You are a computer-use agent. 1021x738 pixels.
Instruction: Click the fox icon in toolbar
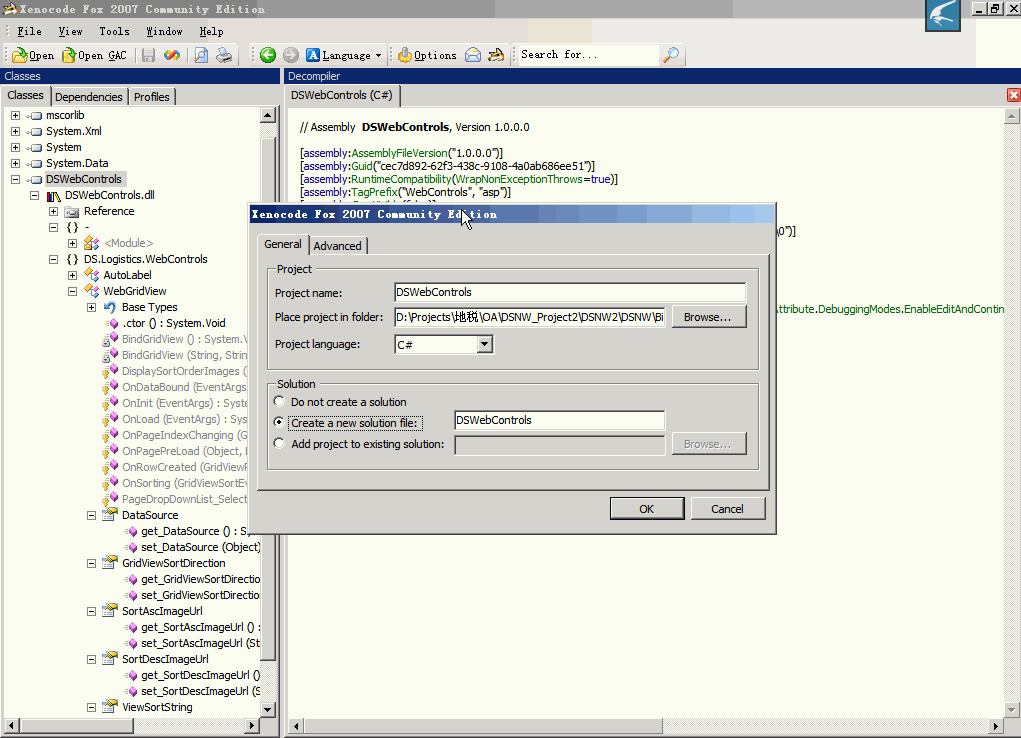pyautogui.click(x=496, y=55)
